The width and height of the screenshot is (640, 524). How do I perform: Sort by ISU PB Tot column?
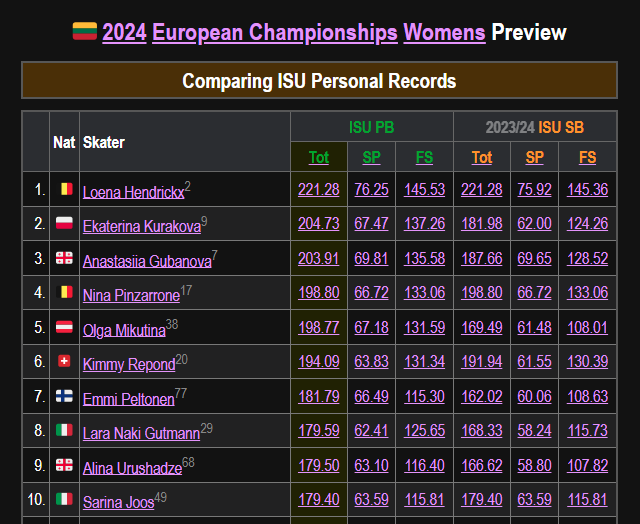[319, 157]
